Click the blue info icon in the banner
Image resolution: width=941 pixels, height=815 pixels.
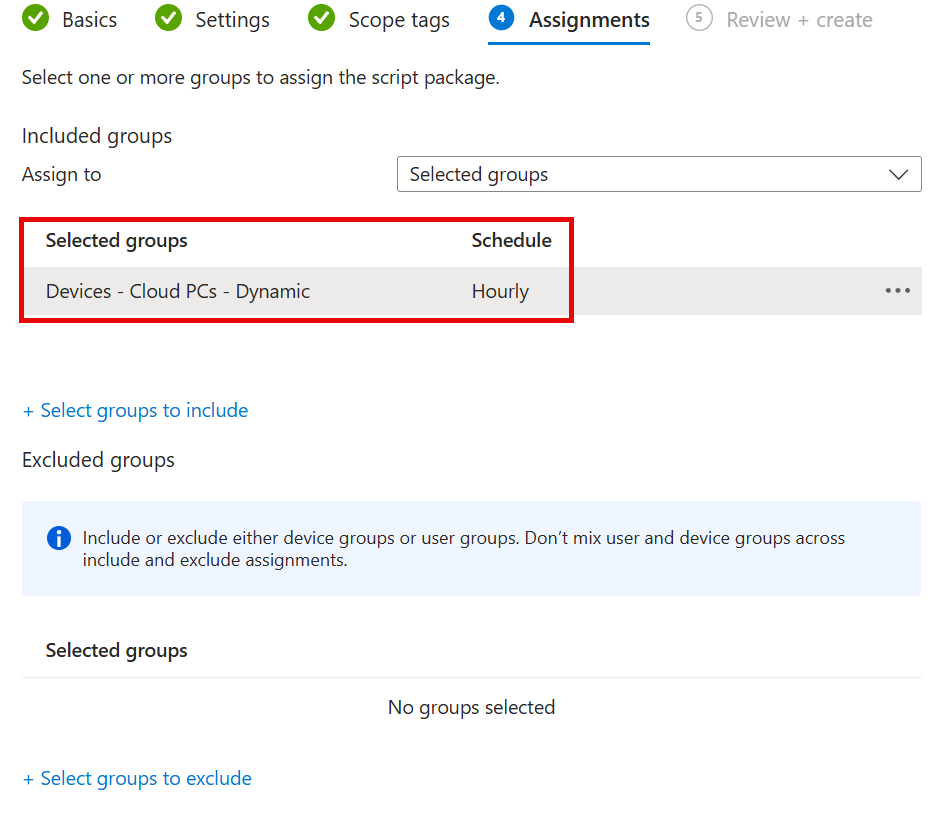point(59,538)
